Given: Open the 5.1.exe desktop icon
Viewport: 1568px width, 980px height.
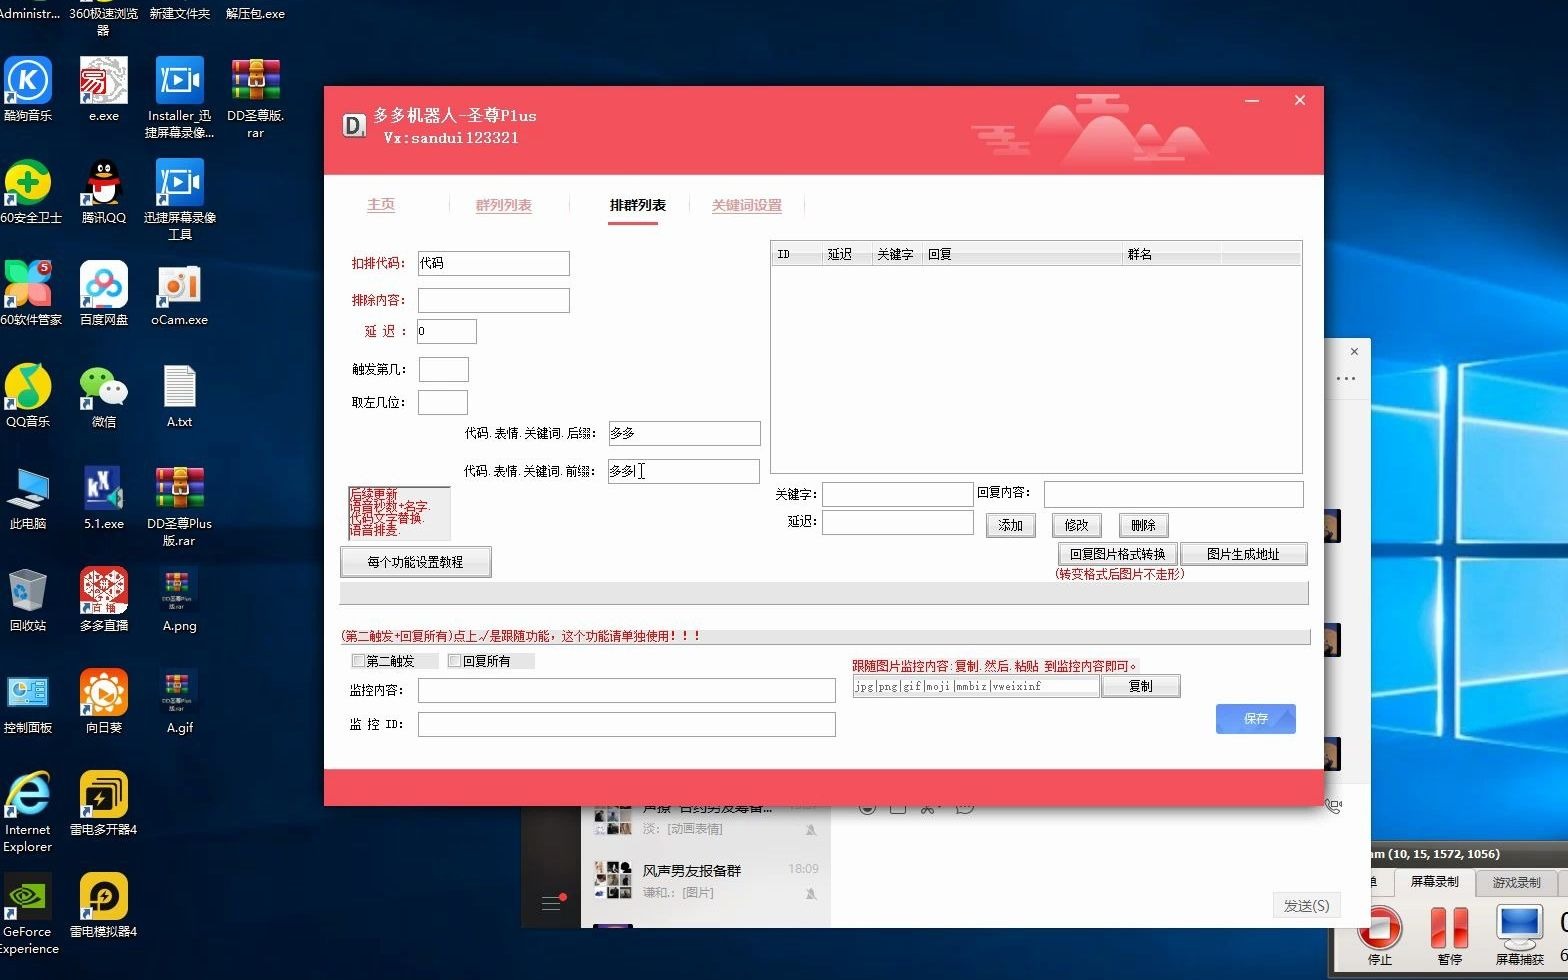Looking at the screenshot, I should [x=104, y=497].
